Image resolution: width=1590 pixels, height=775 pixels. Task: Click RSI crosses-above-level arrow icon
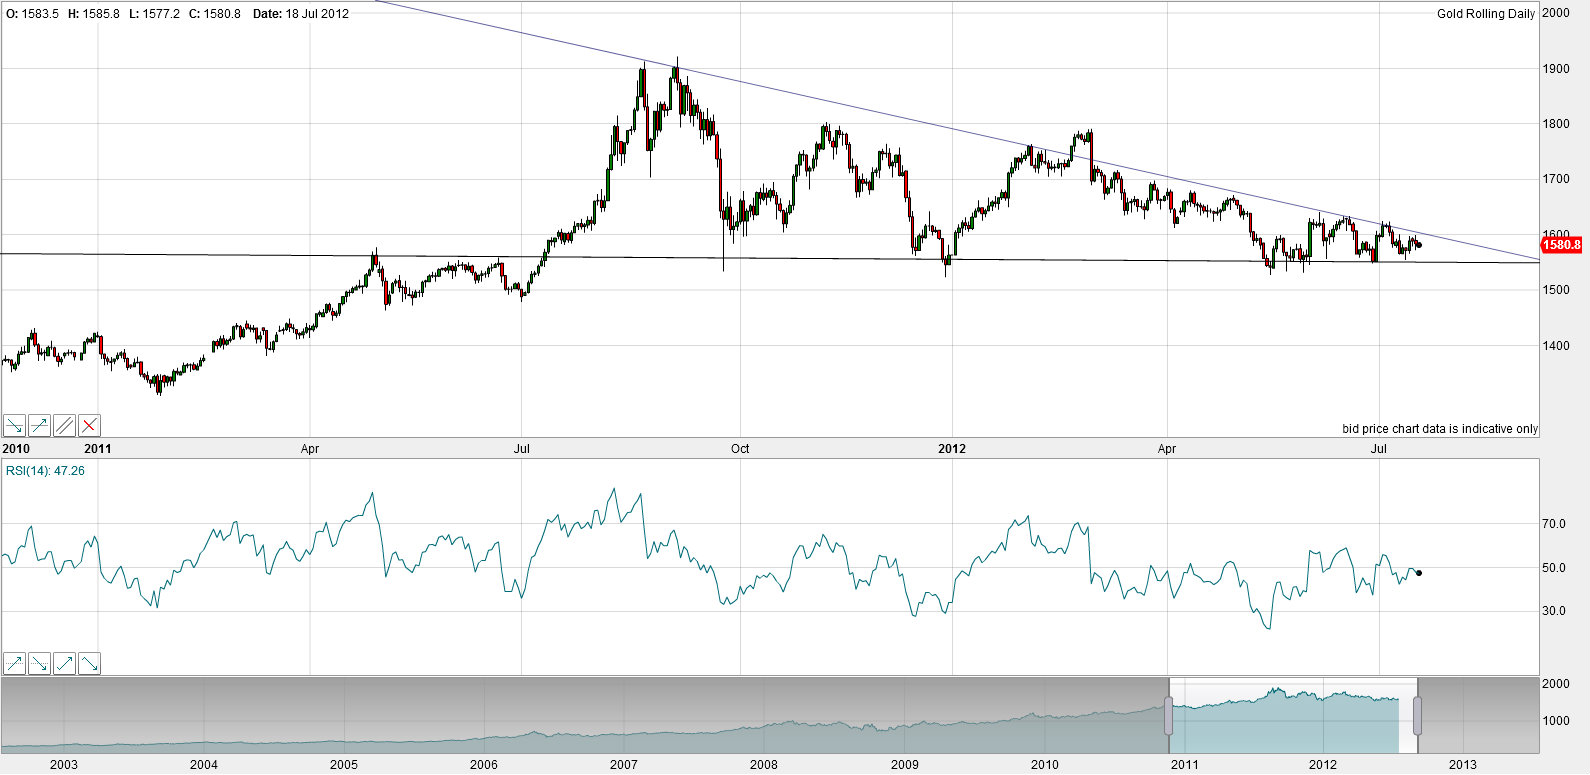pos(15,663)
